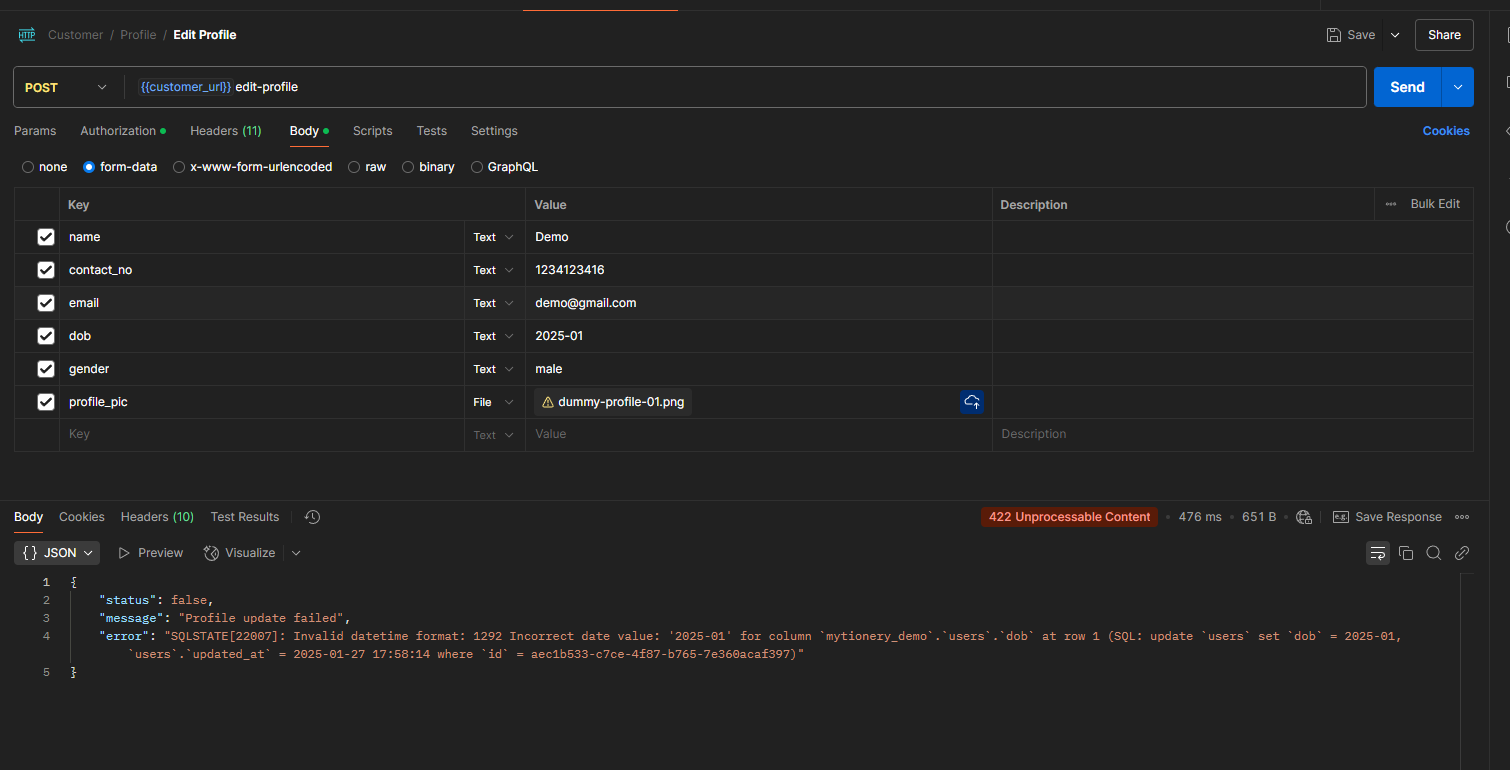Open the Save options dropdown arrow
This screenshot has height=770, width=1510.
1395,35
